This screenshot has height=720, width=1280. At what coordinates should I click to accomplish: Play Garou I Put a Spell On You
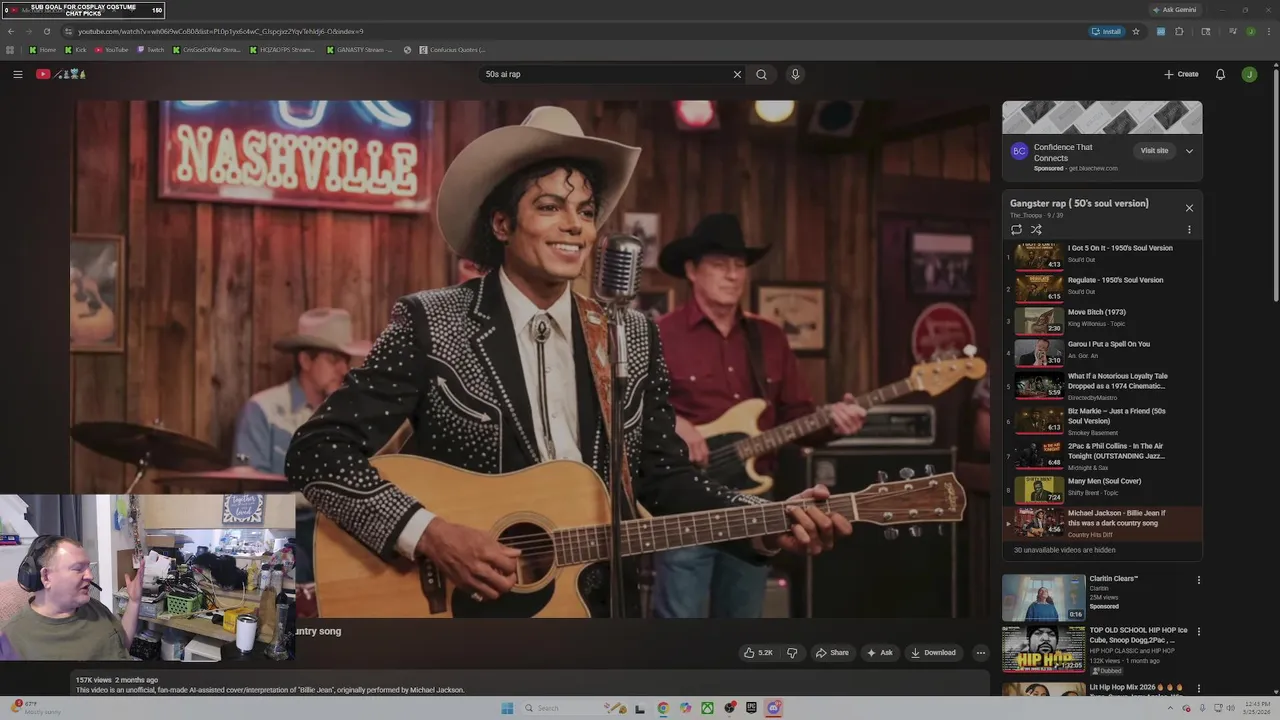(1103, 352)
